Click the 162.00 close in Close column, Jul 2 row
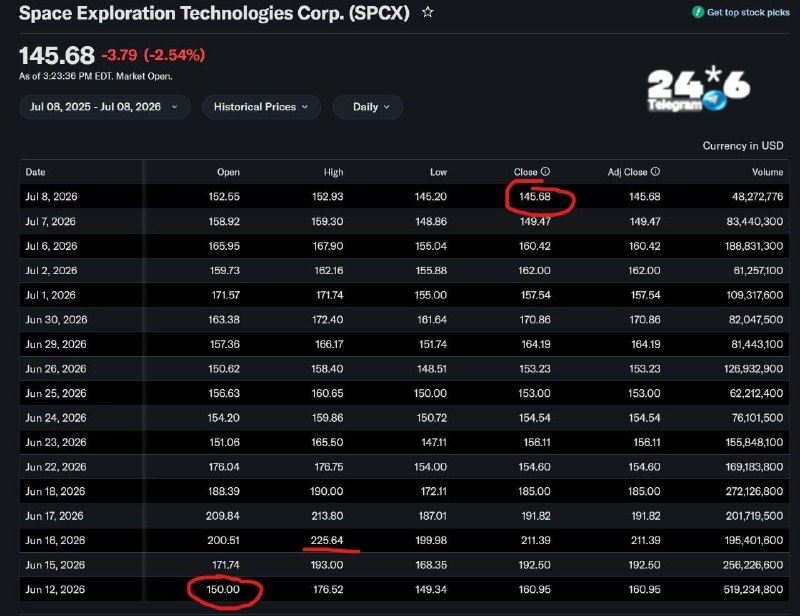This screenshot has height=616, width=800. 535,270
